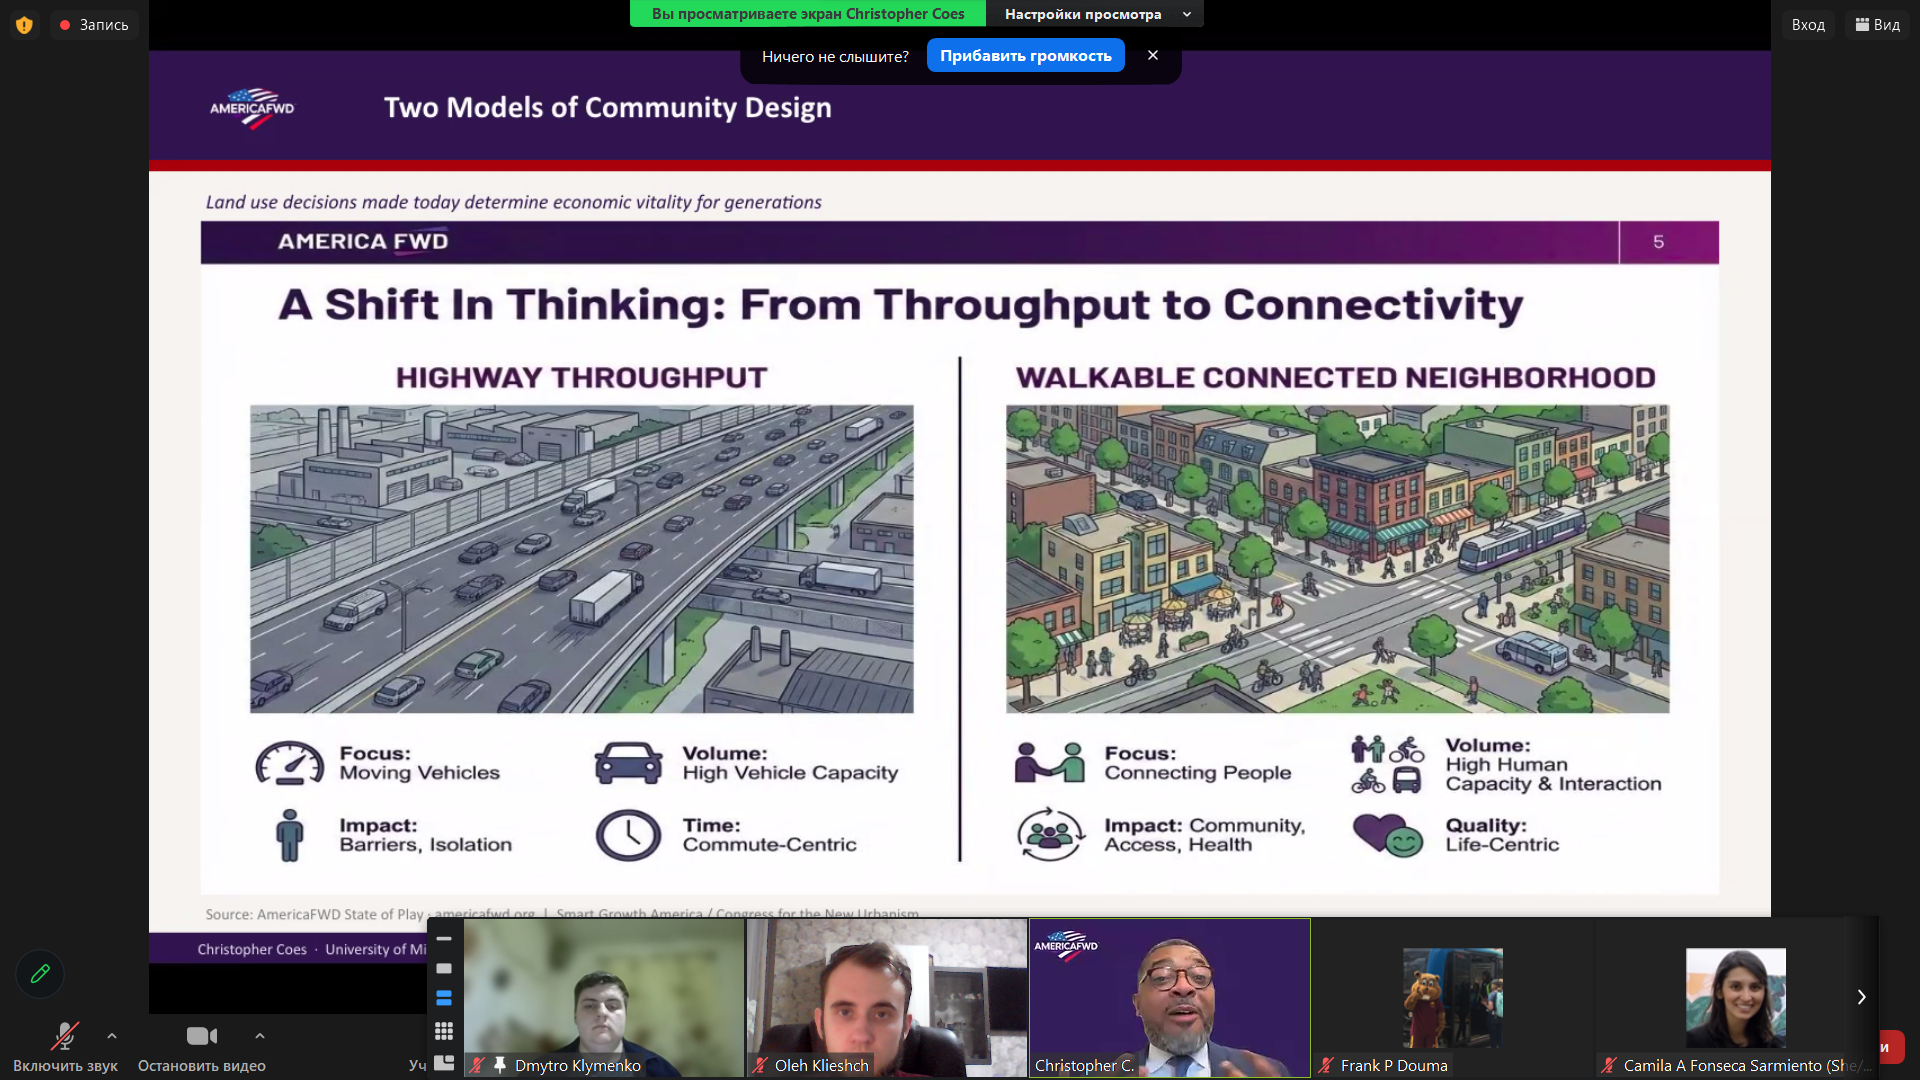
Task: Open the Вид view menu
Action: (x=1877, y=25)
